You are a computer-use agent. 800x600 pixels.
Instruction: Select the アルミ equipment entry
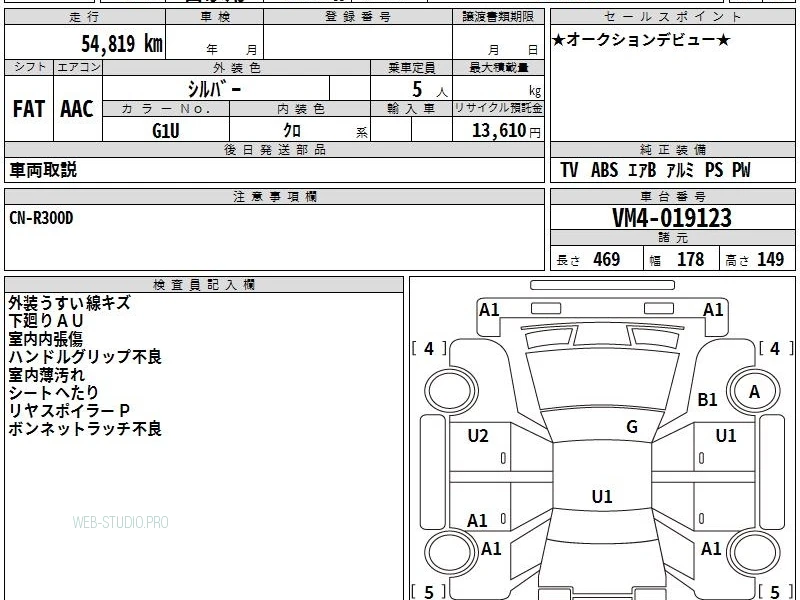click(681, 170)
